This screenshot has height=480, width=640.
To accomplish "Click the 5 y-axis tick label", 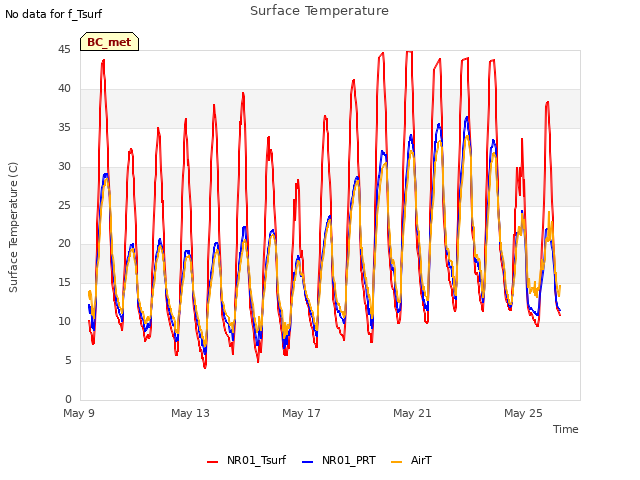I will 68,360.
